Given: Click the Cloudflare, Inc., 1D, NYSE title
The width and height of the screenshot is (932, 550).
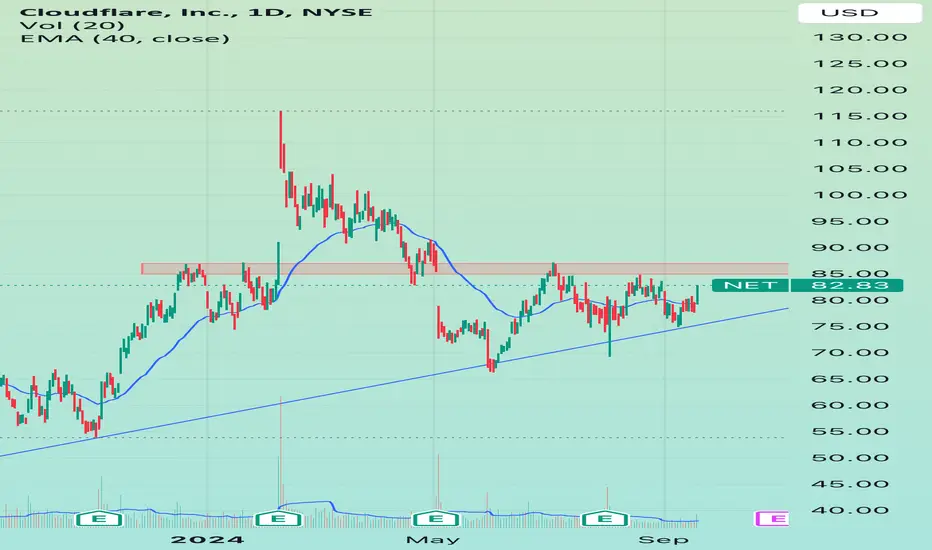Looking at the screenshot, I should click(196, 12).
